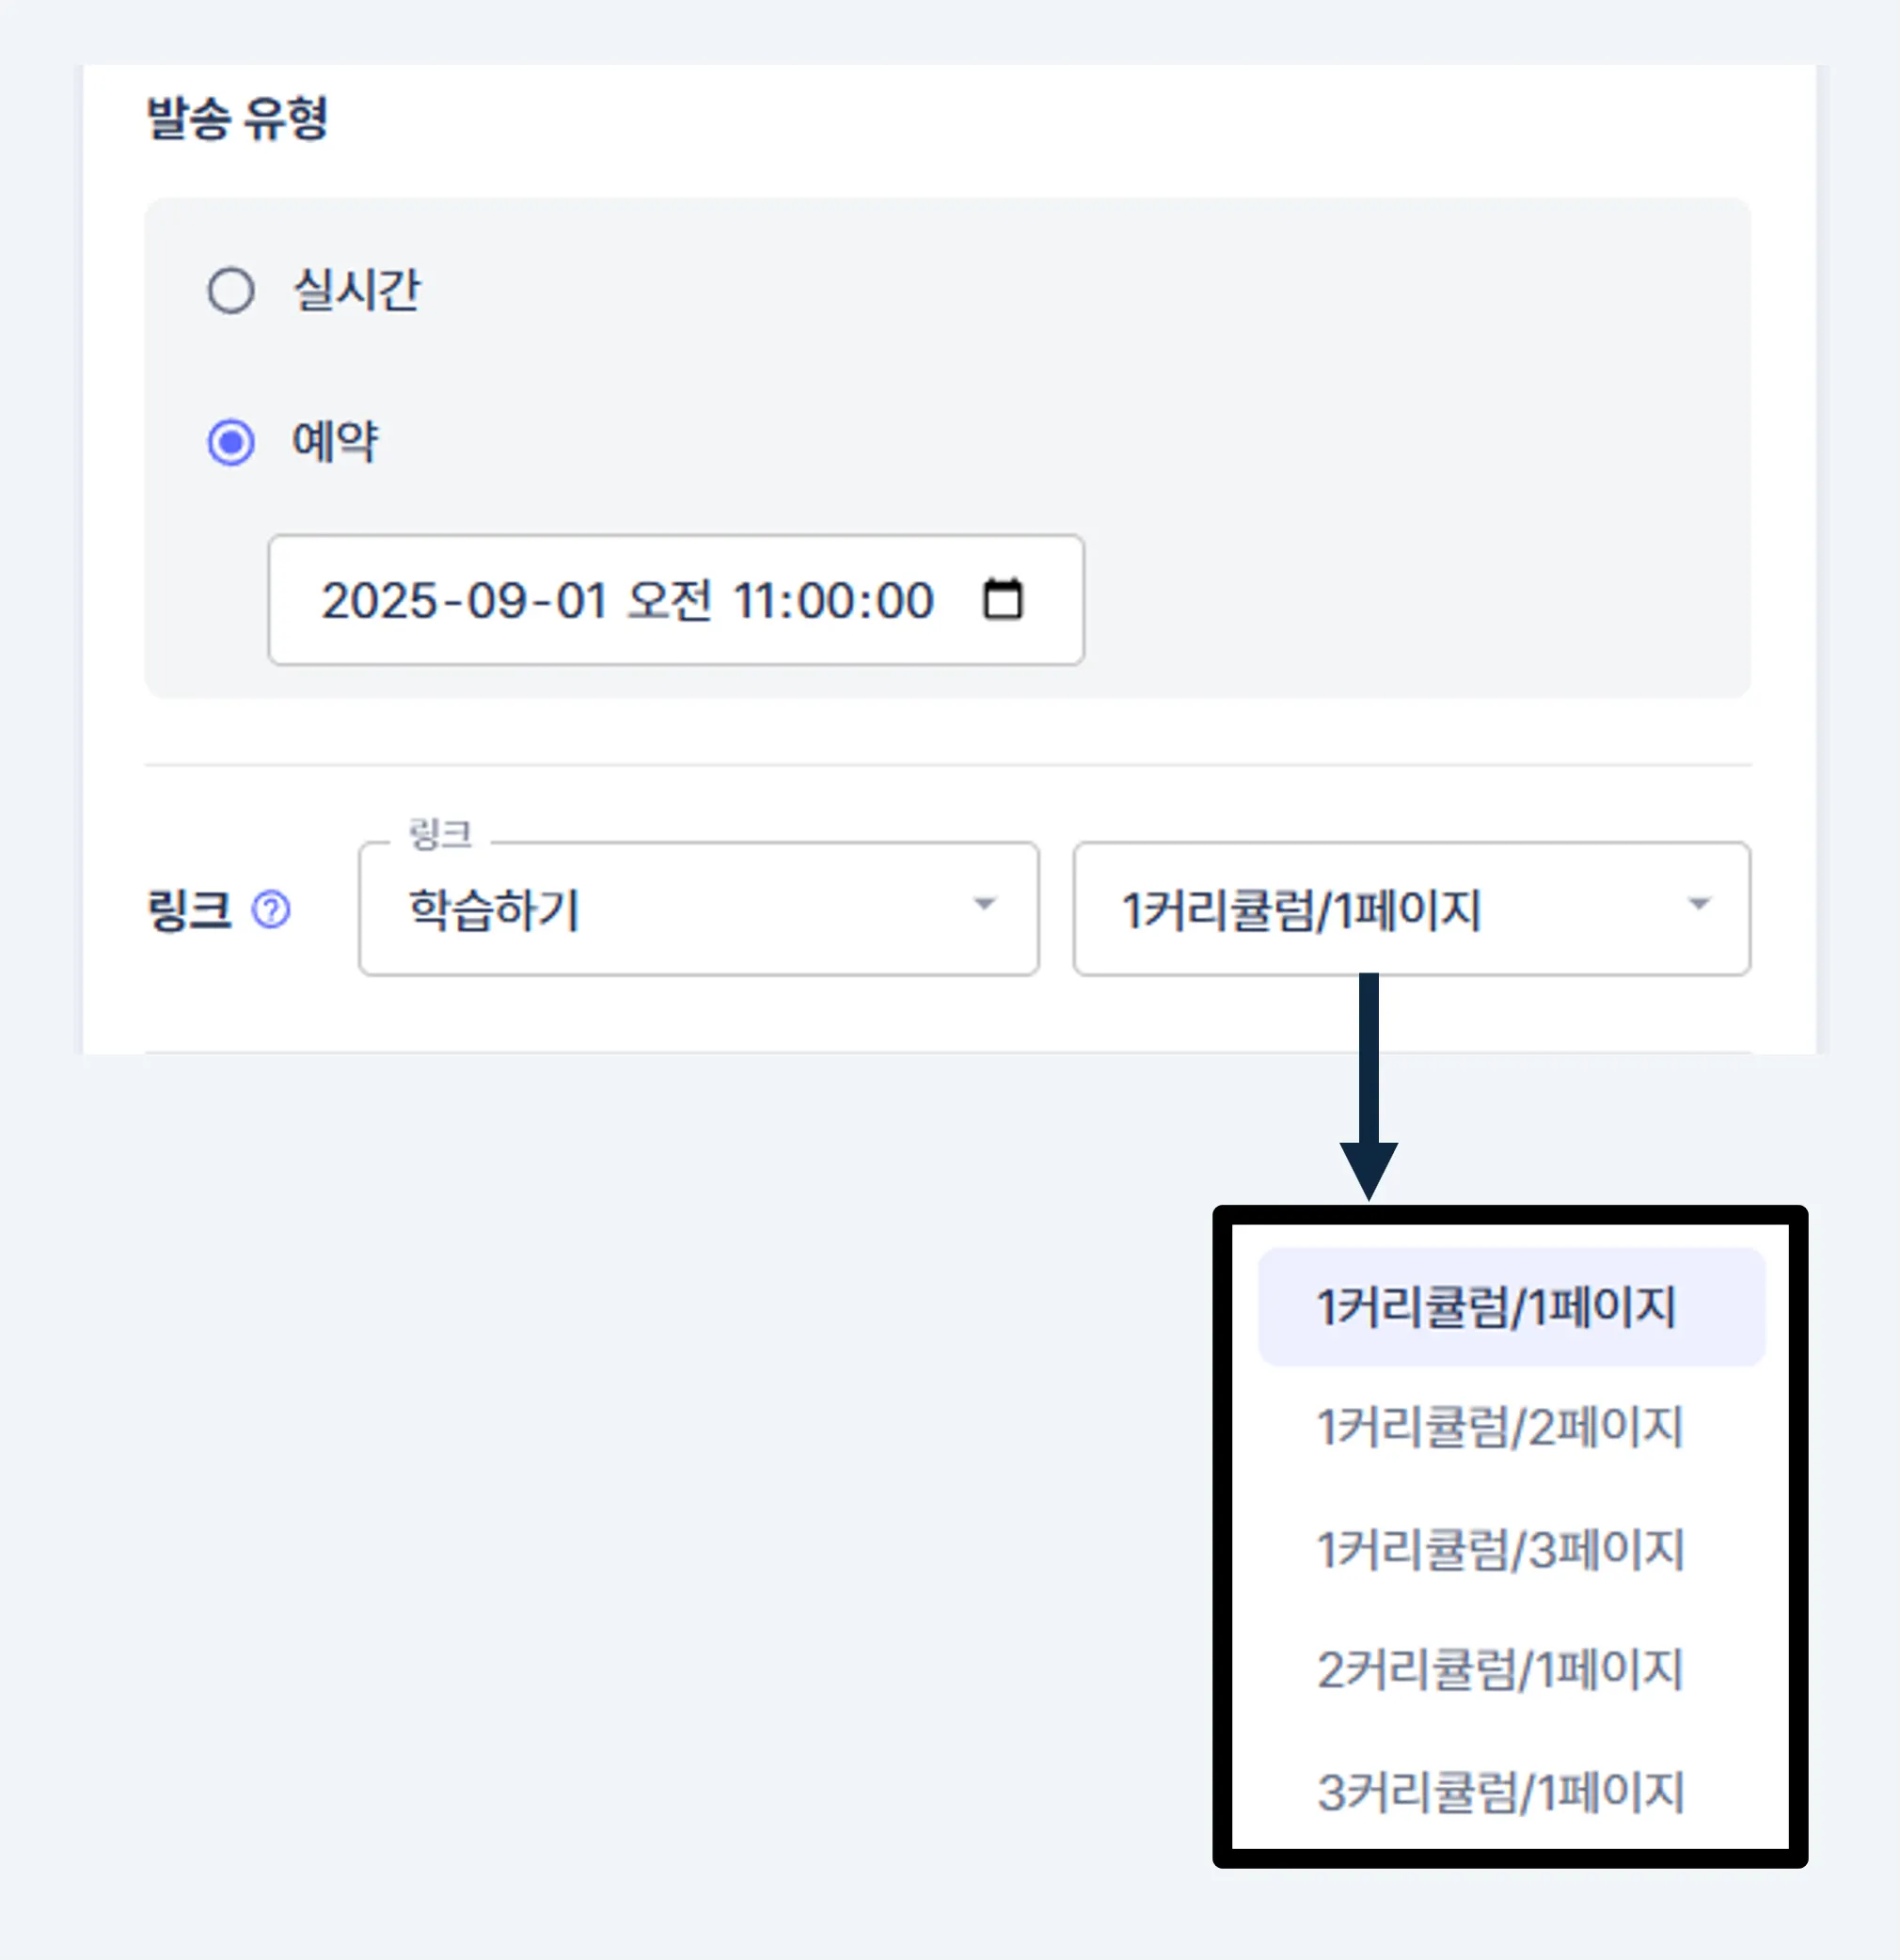Viewport: 1900px width, 1960px height.
Task: Click the 오전 AM/PM segment in date field
Action: coord(670,601)
